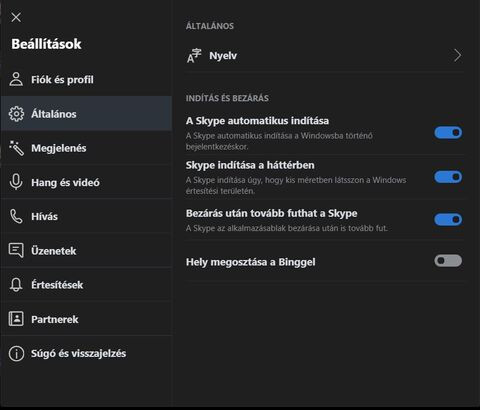Click the language icon next to Nyelv
Viewport: 480px width, 410px height.
click(x=194, y=56)
